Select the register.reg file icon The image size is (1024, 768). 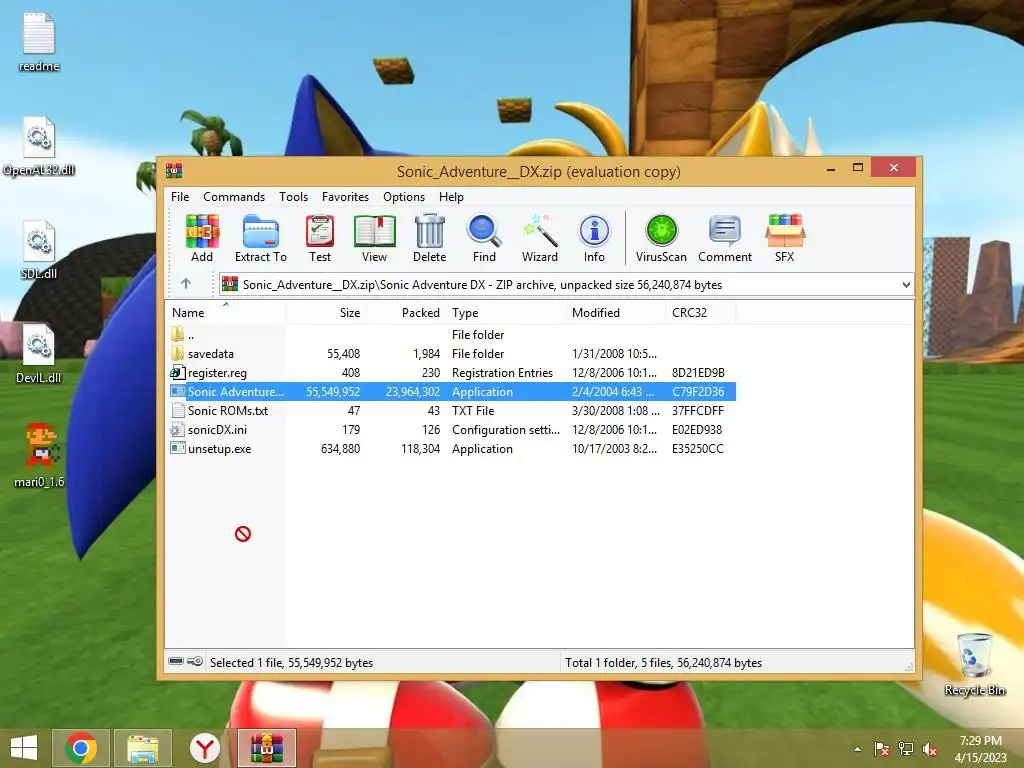[x=177, y=372]
